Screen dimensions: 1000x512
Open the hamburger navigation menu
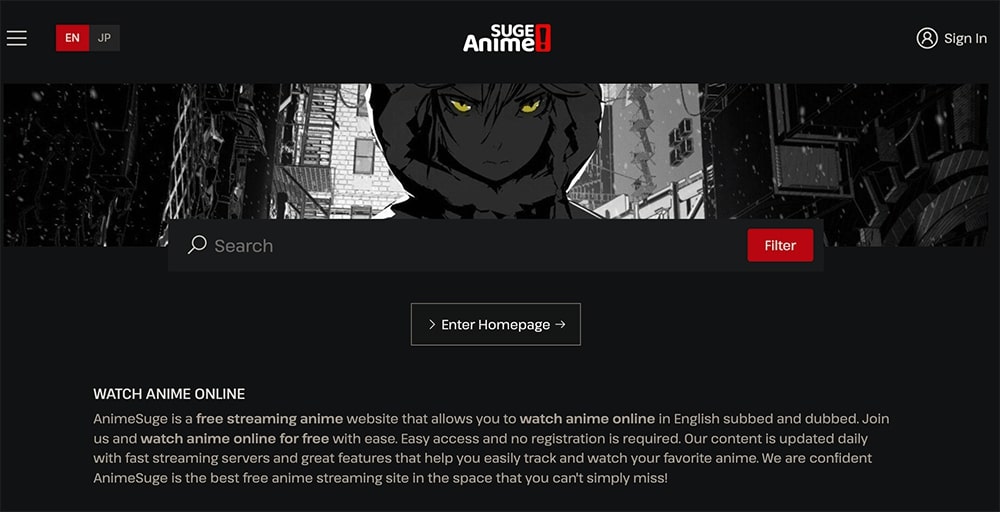tap(17, 38)
